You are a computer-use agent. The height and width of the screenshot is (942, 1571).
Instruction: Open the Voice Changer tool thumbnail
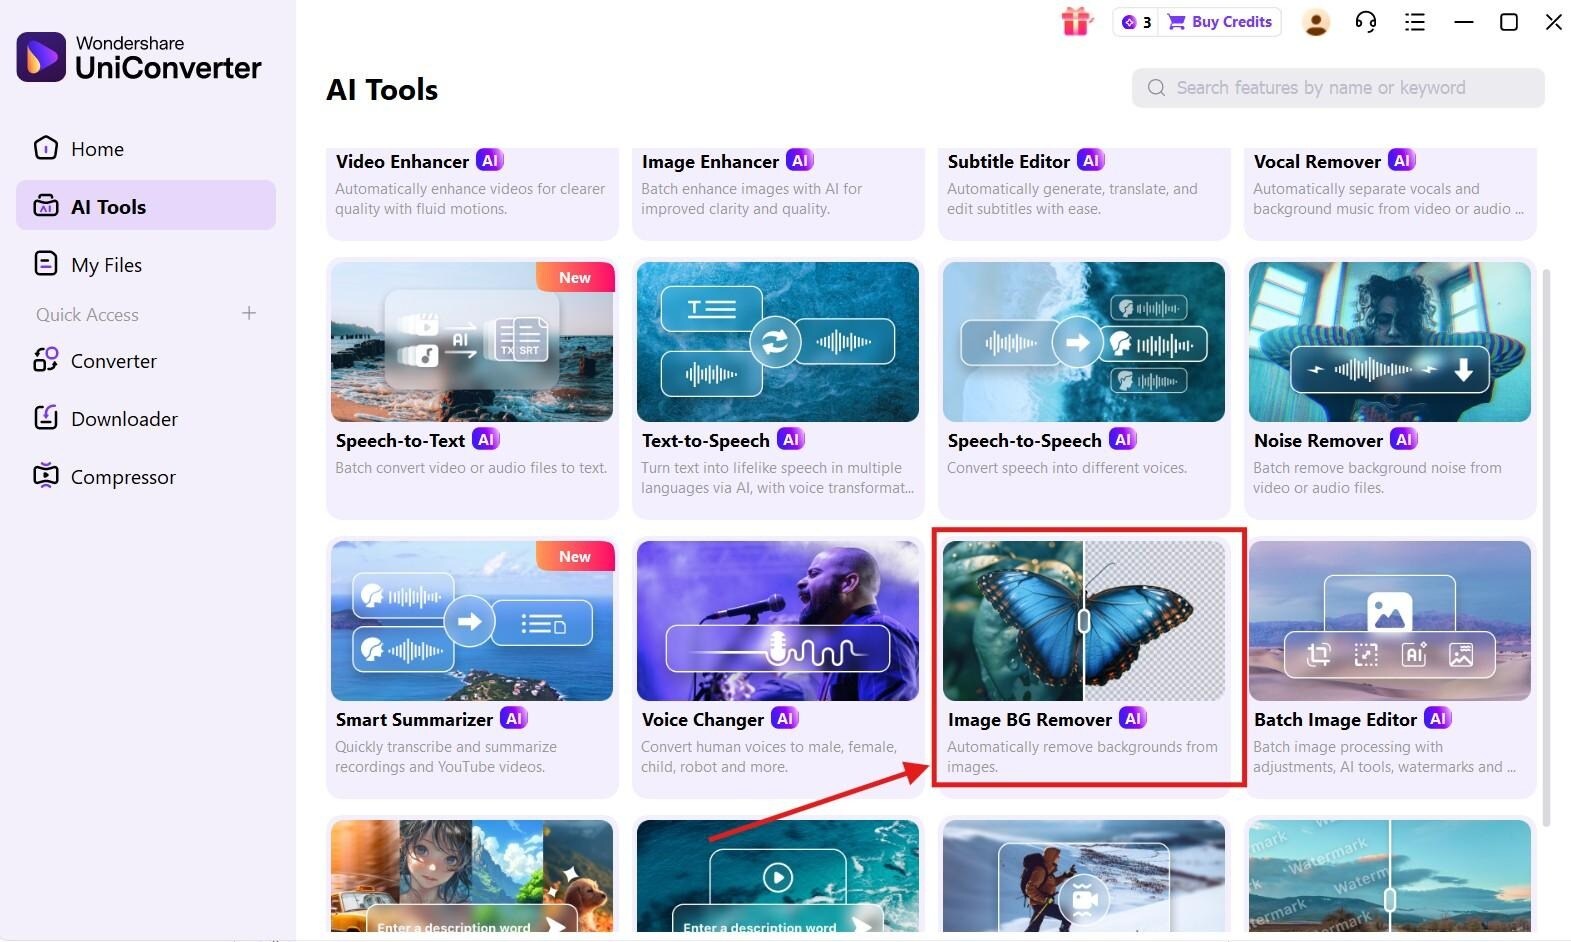coord(778,621)
